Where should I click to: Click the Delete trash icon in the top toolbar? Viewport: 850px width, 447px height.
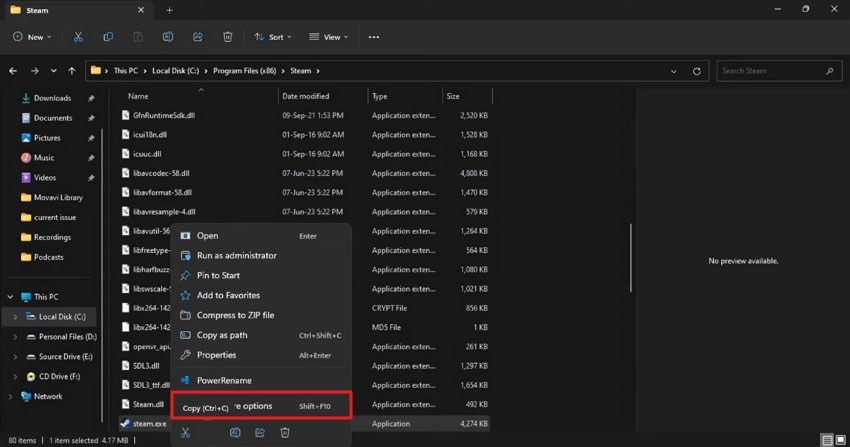pos(228,37)
